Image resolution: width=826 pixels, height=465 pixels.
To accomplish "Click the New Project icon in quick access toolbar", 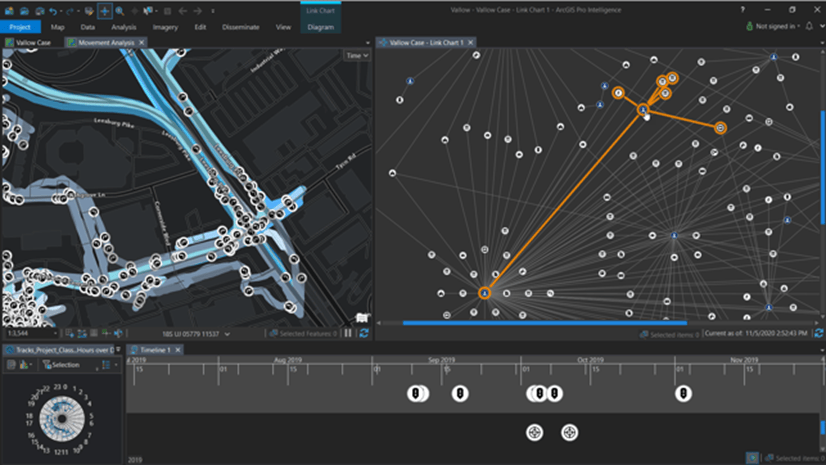I will 9,11.
